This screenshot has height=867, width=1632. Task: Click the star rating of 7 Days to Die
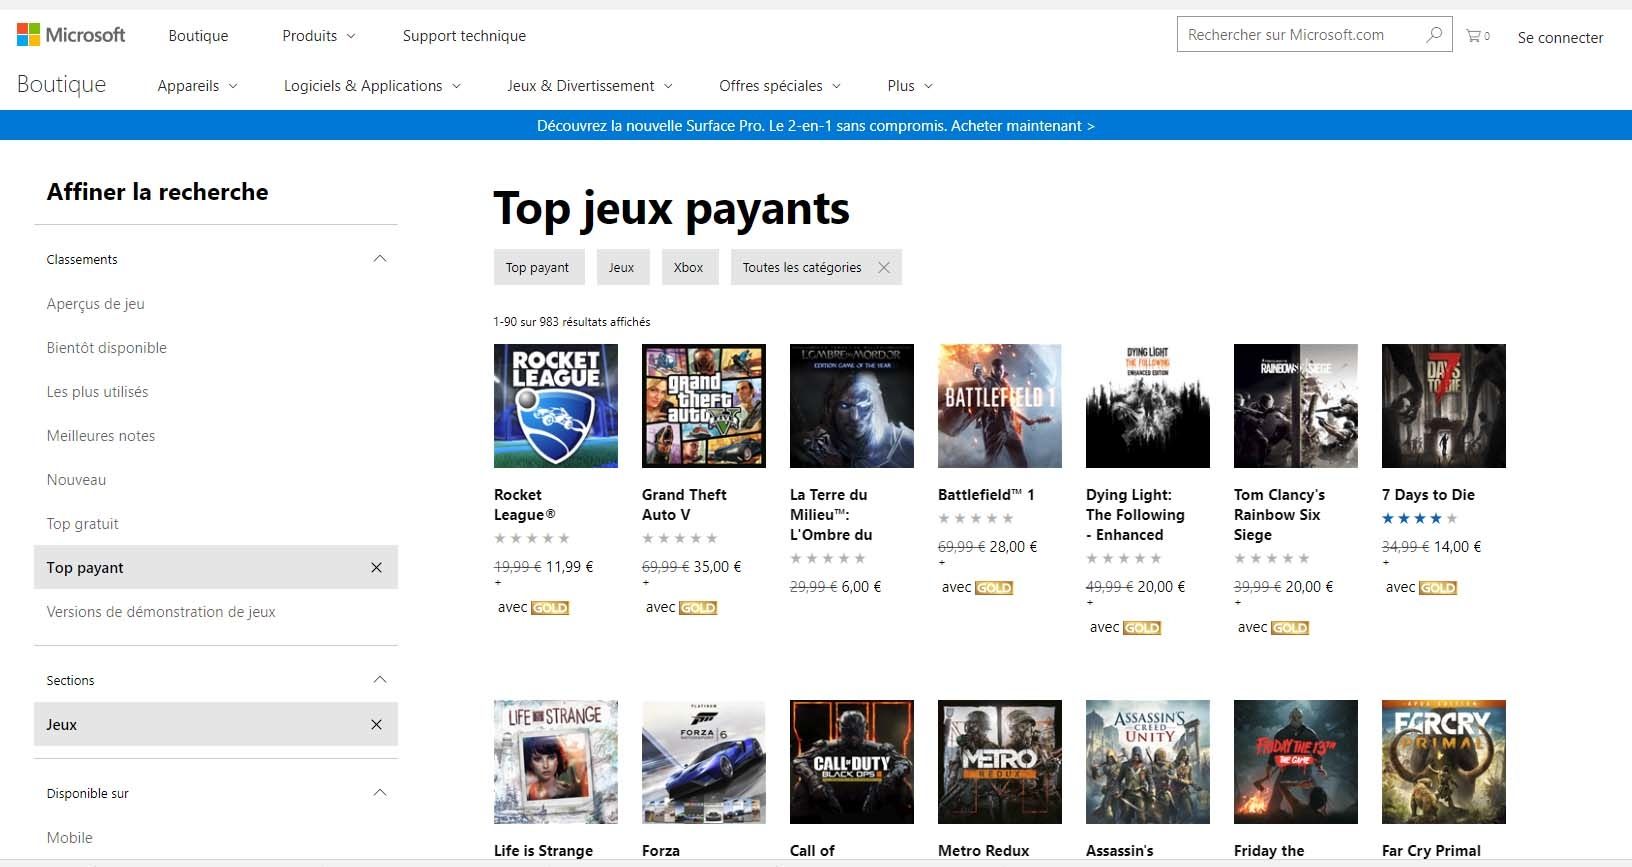(x=1420, y=518)
